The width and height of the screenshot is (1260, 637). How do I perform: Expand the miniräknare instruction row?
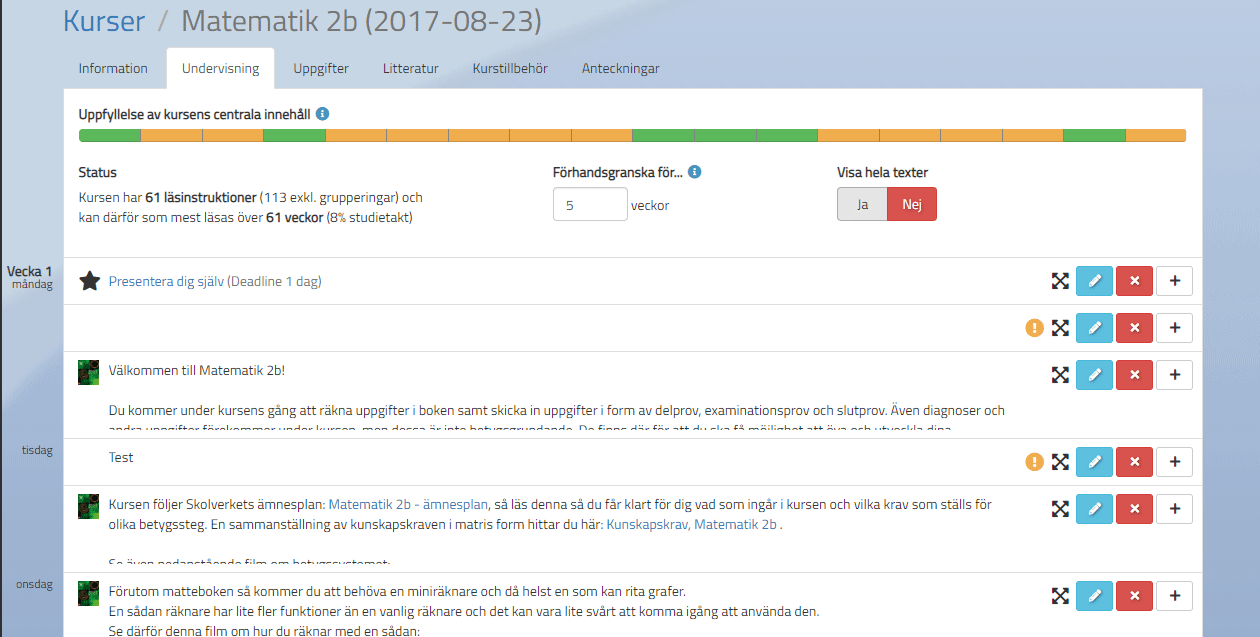coord(1061,596)
